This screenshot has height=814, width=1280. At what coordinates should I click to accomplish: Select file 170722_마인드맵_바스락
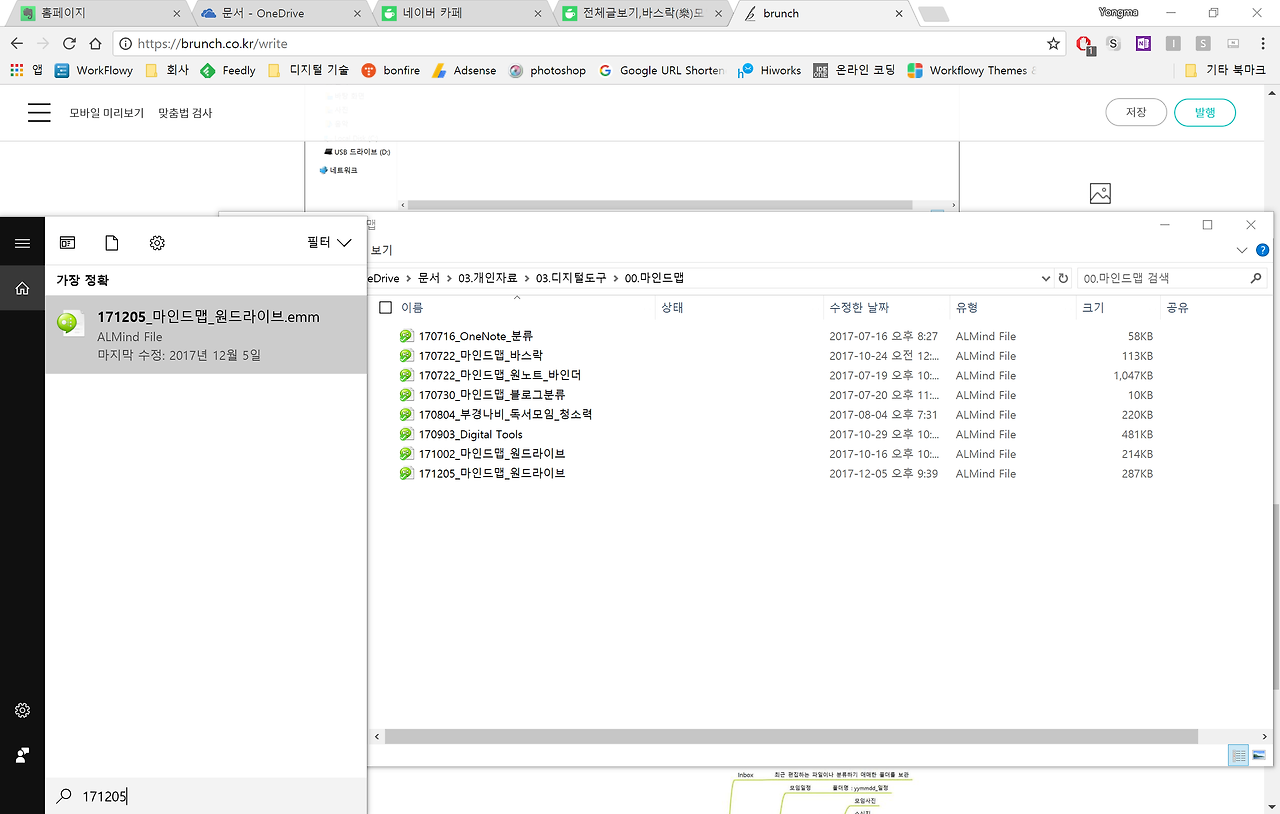[x=481, y=356]
